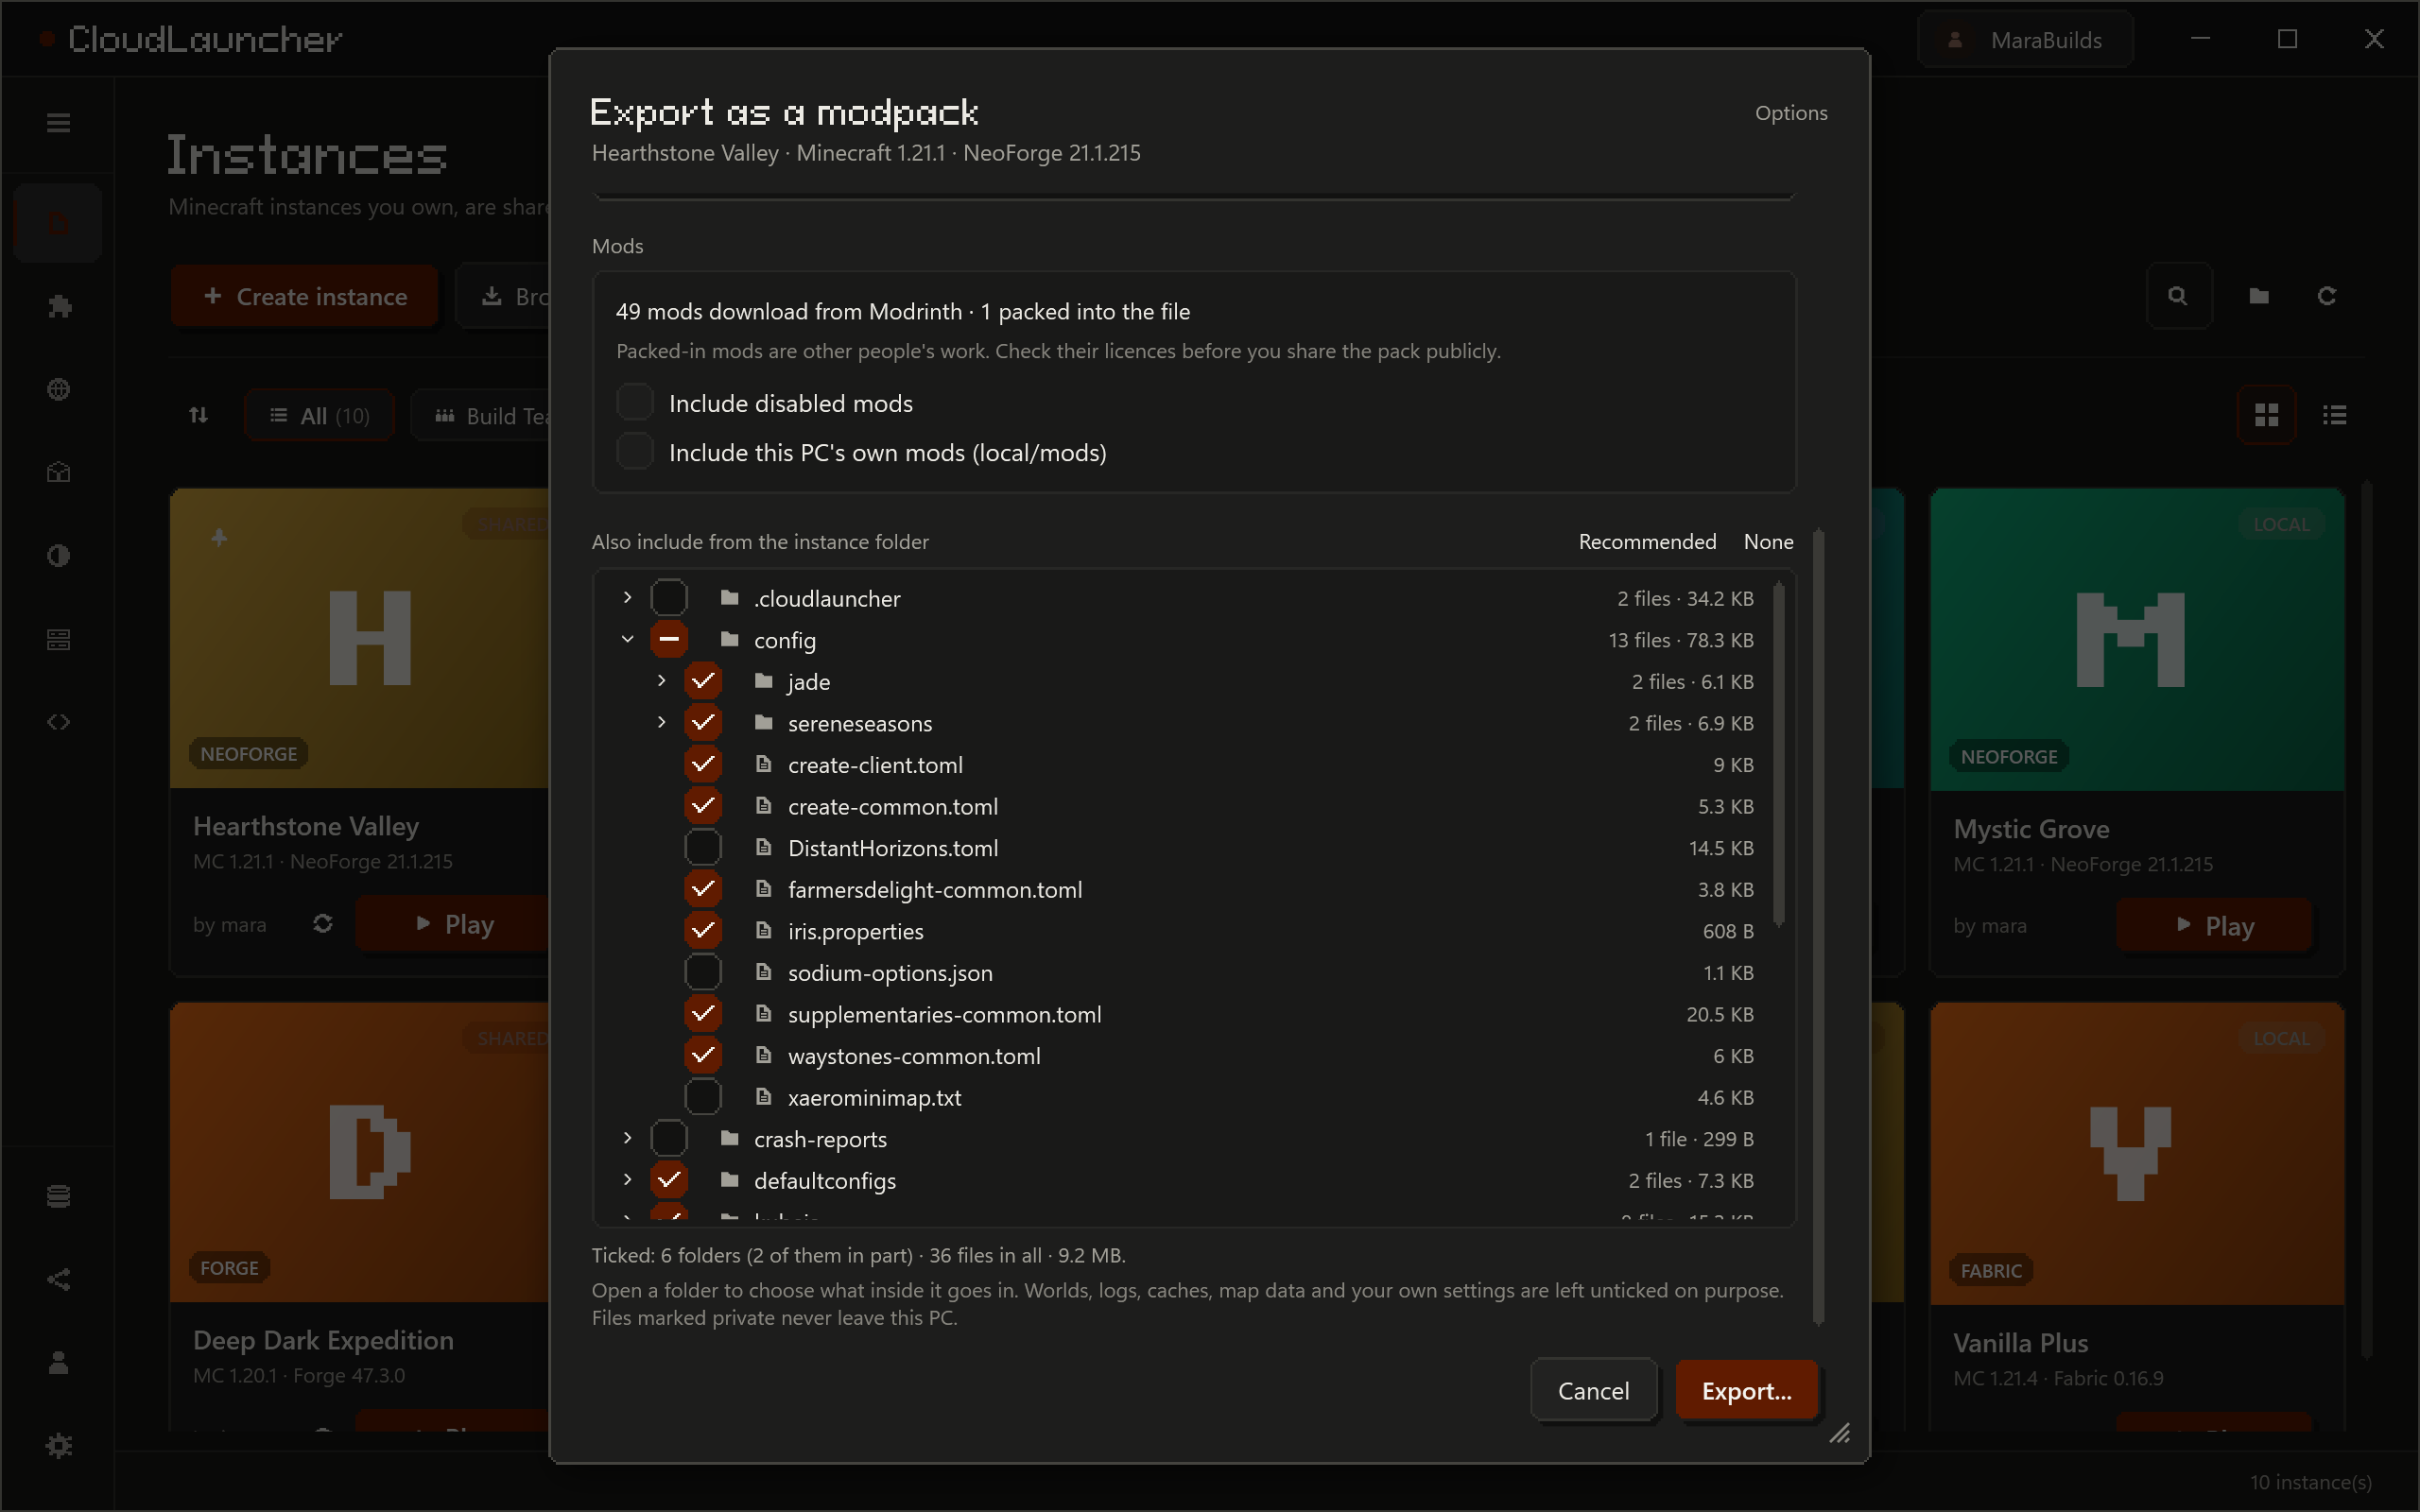Viewport: 2420px width, 1512px height.
Task: Untick the jade folder checkbox
Action: [x=703, y=681]
